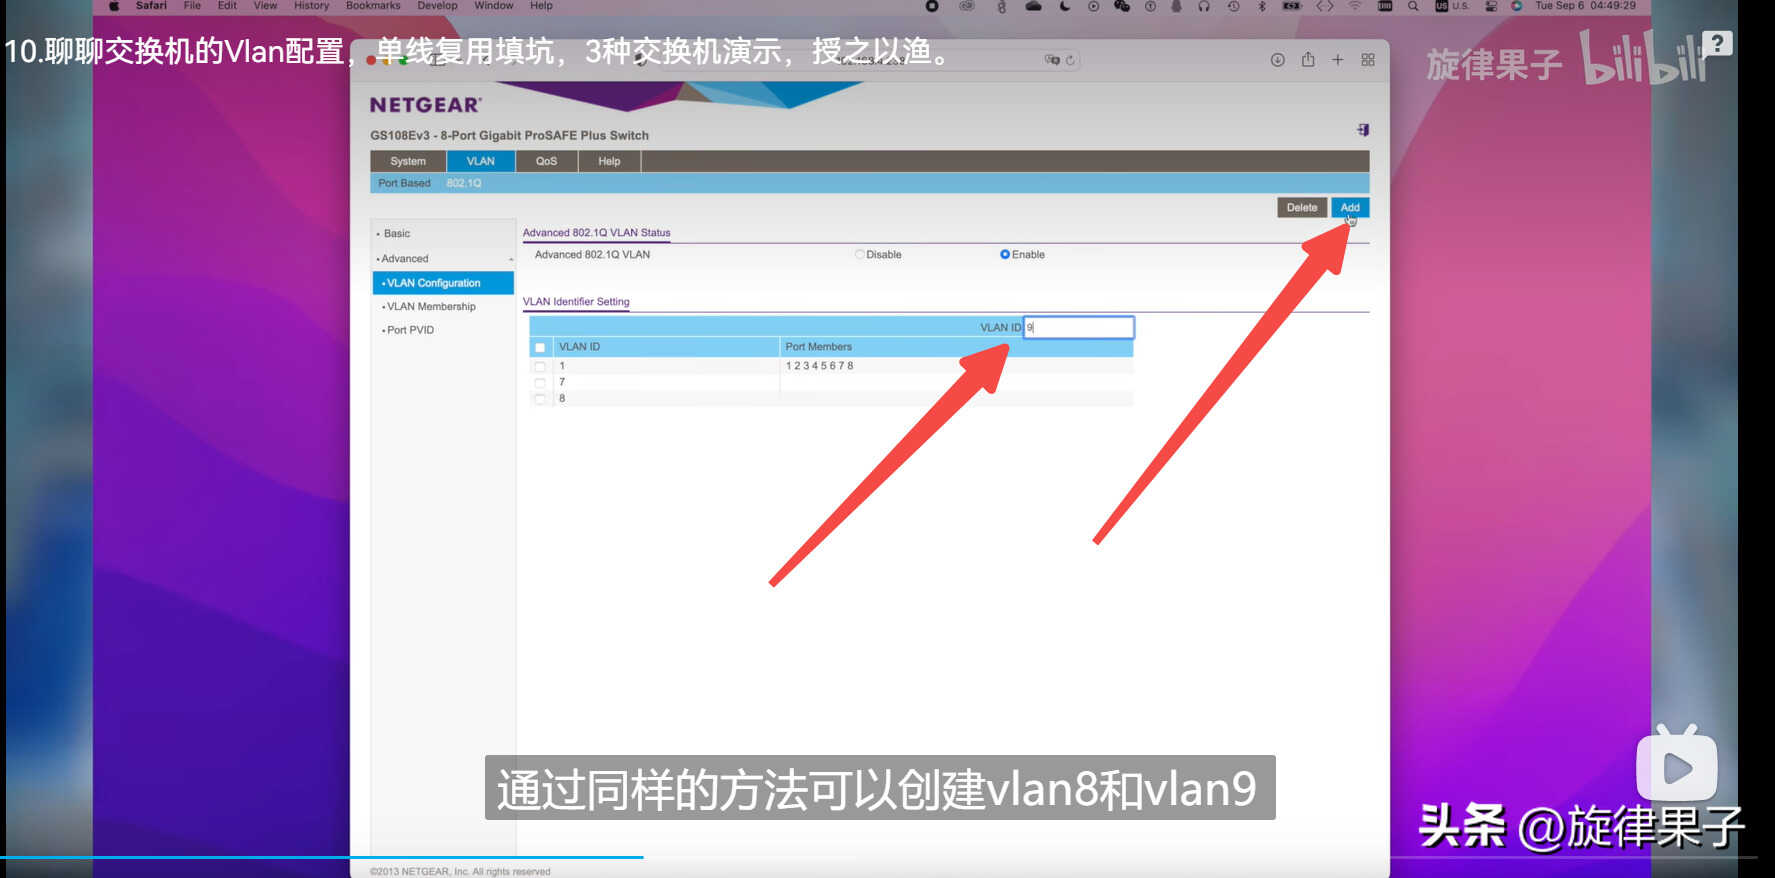Switch to the System tab

point(408,161)
